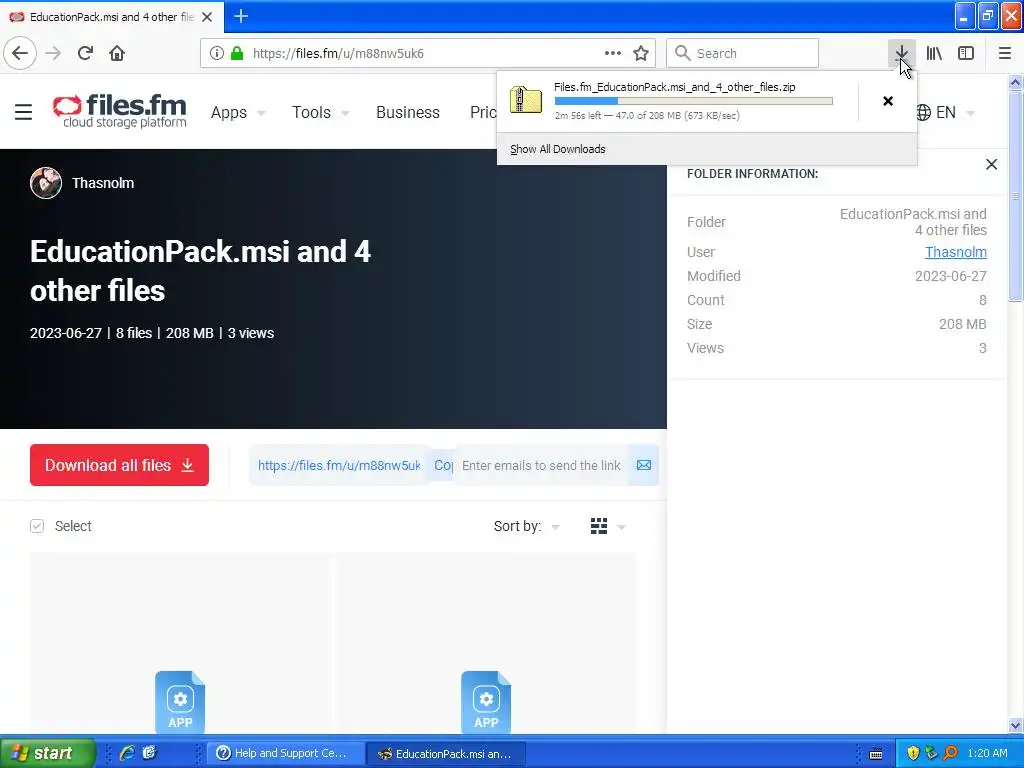Viewport: 1024px width, 768px height.
Task: Click the Thasnolm uploader name
Action: 103,183
